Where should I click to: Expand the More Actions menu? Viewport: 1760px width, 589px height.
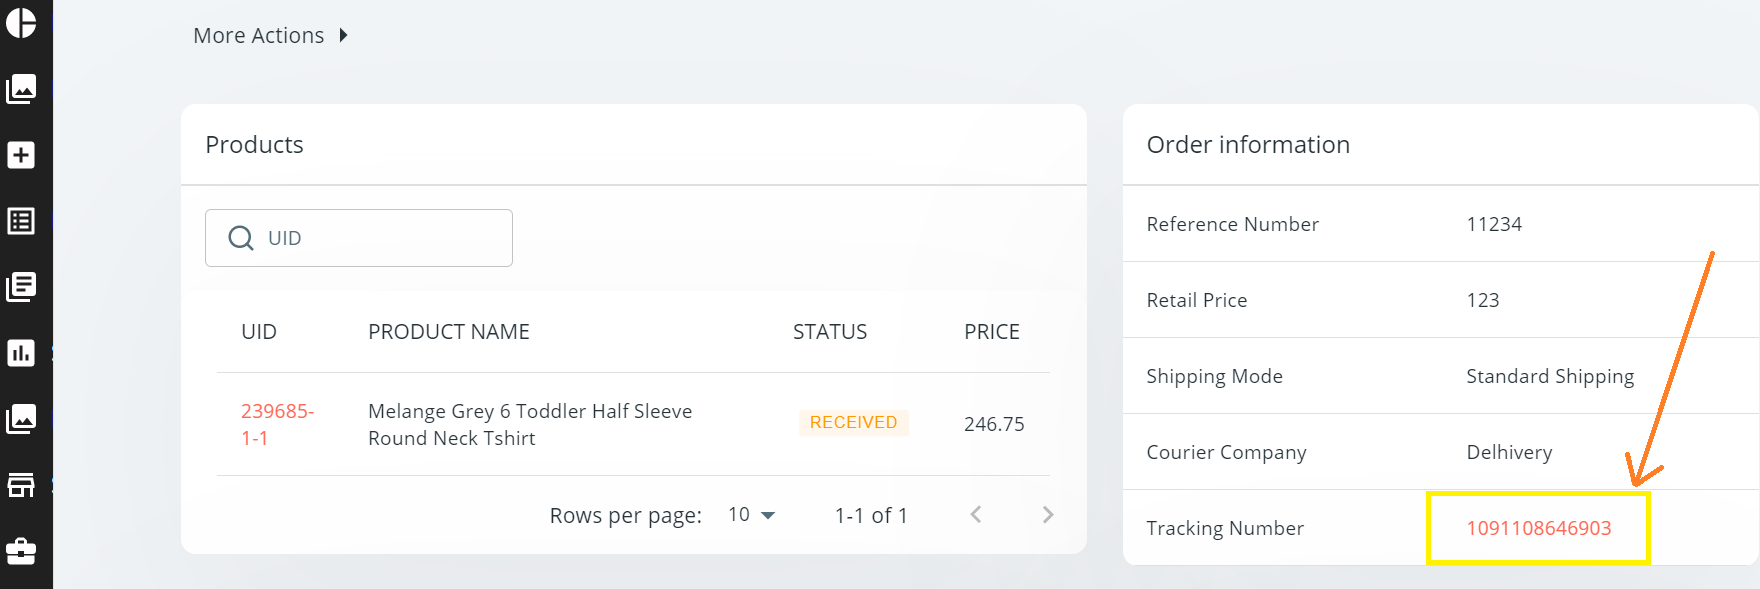270,36
